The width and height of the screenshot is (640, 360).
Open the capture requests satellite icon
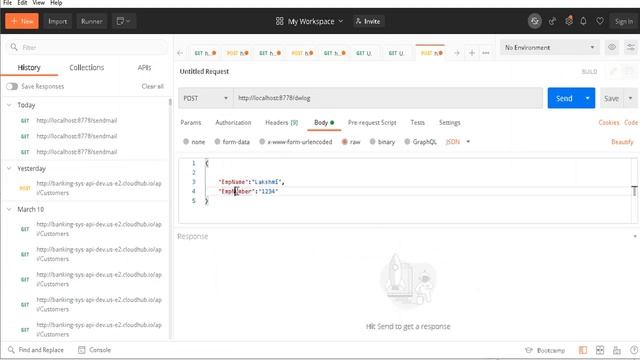pos(552,21)
